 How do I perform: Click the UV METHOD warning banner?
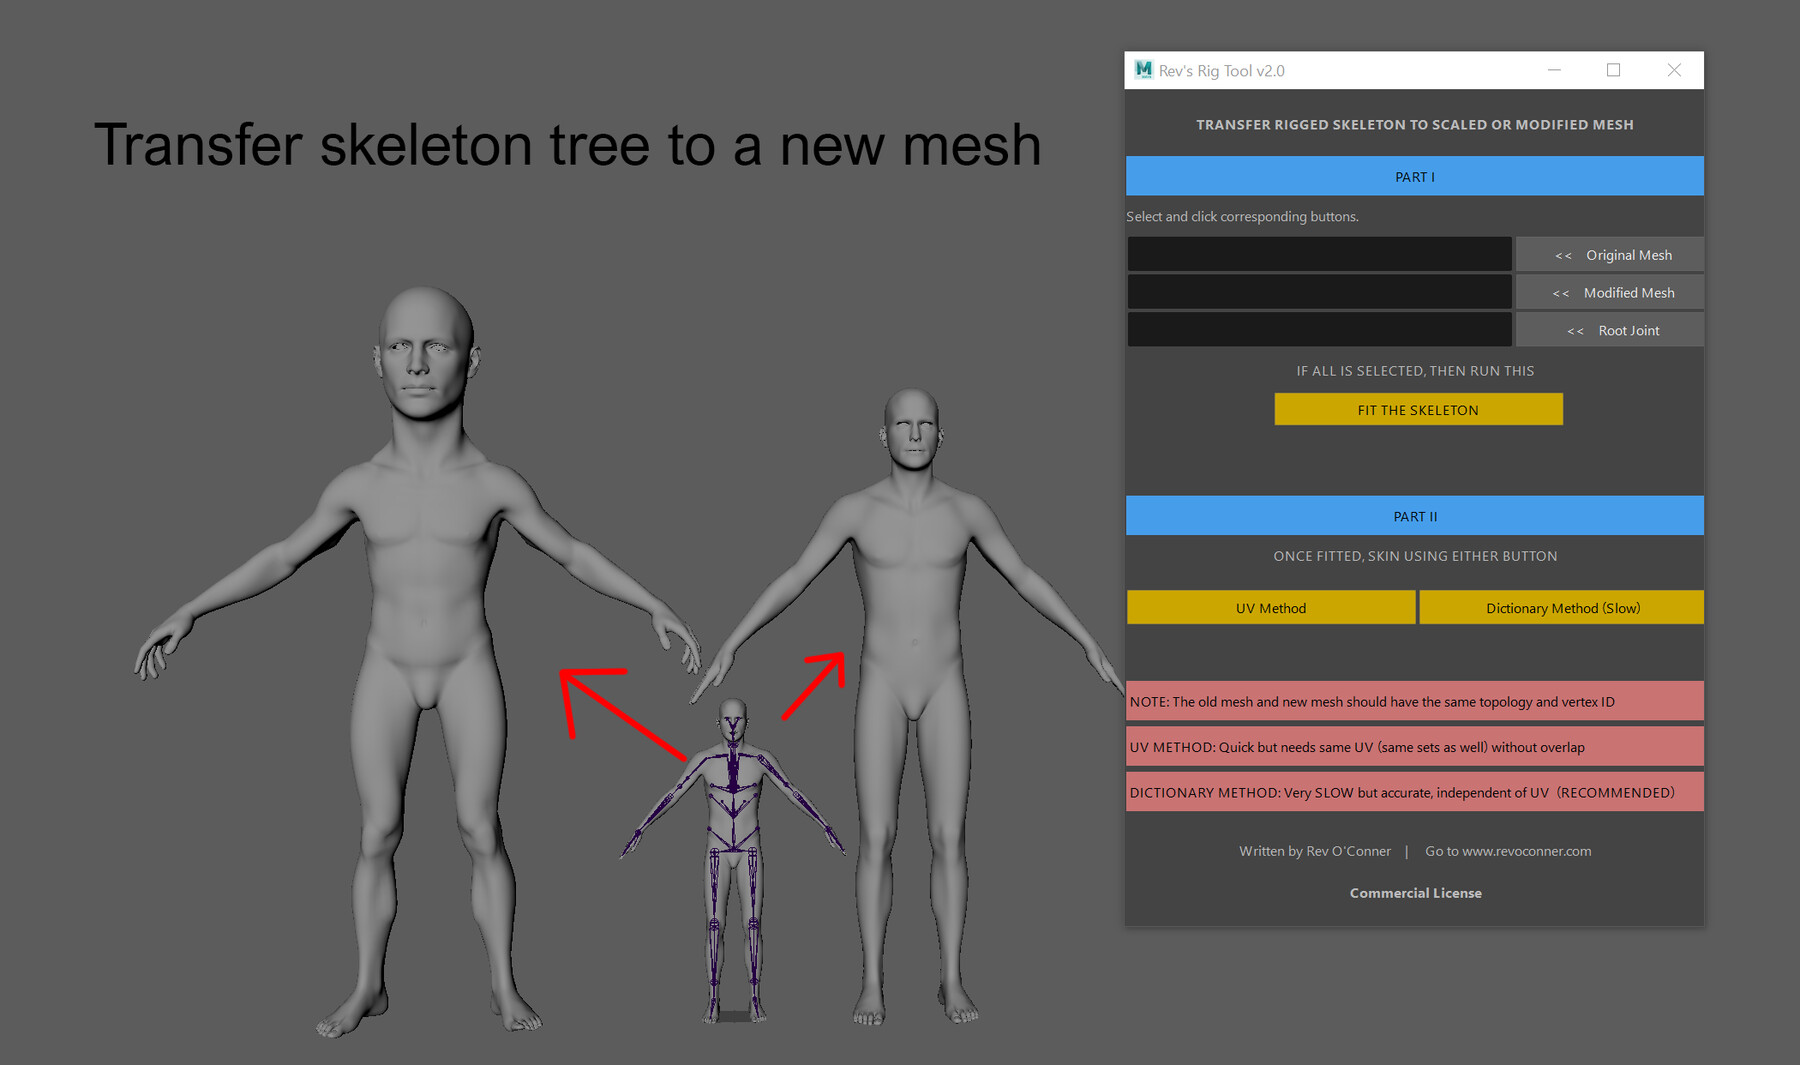point(1414,746)
